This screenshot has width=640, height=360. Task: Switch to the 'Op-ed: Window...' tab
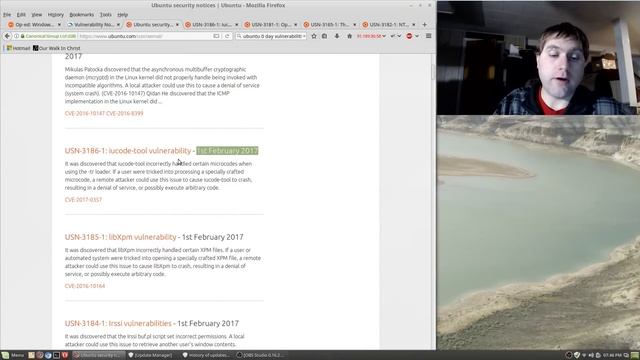tap(35, 24)
